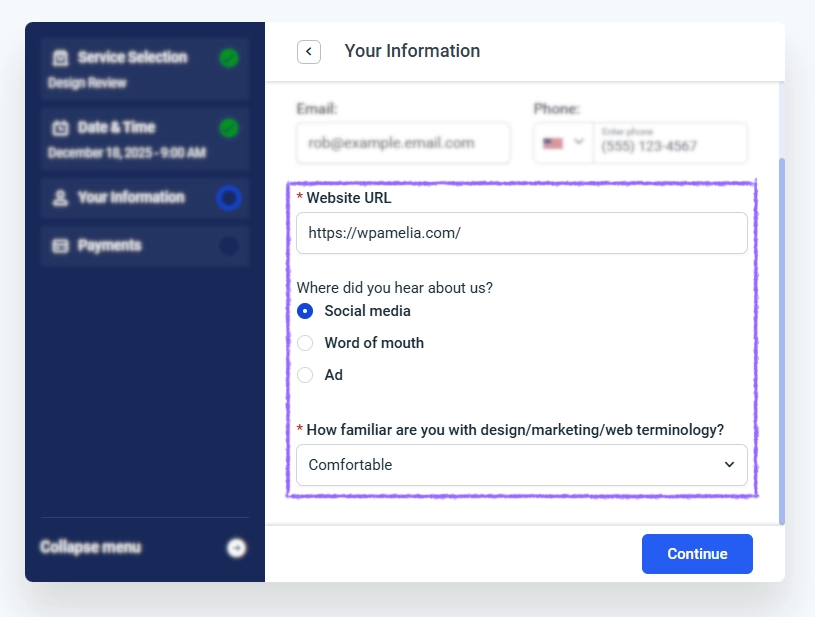
Task: Click the chevron arrow in Comfortable dropdown
Action: 729,465
